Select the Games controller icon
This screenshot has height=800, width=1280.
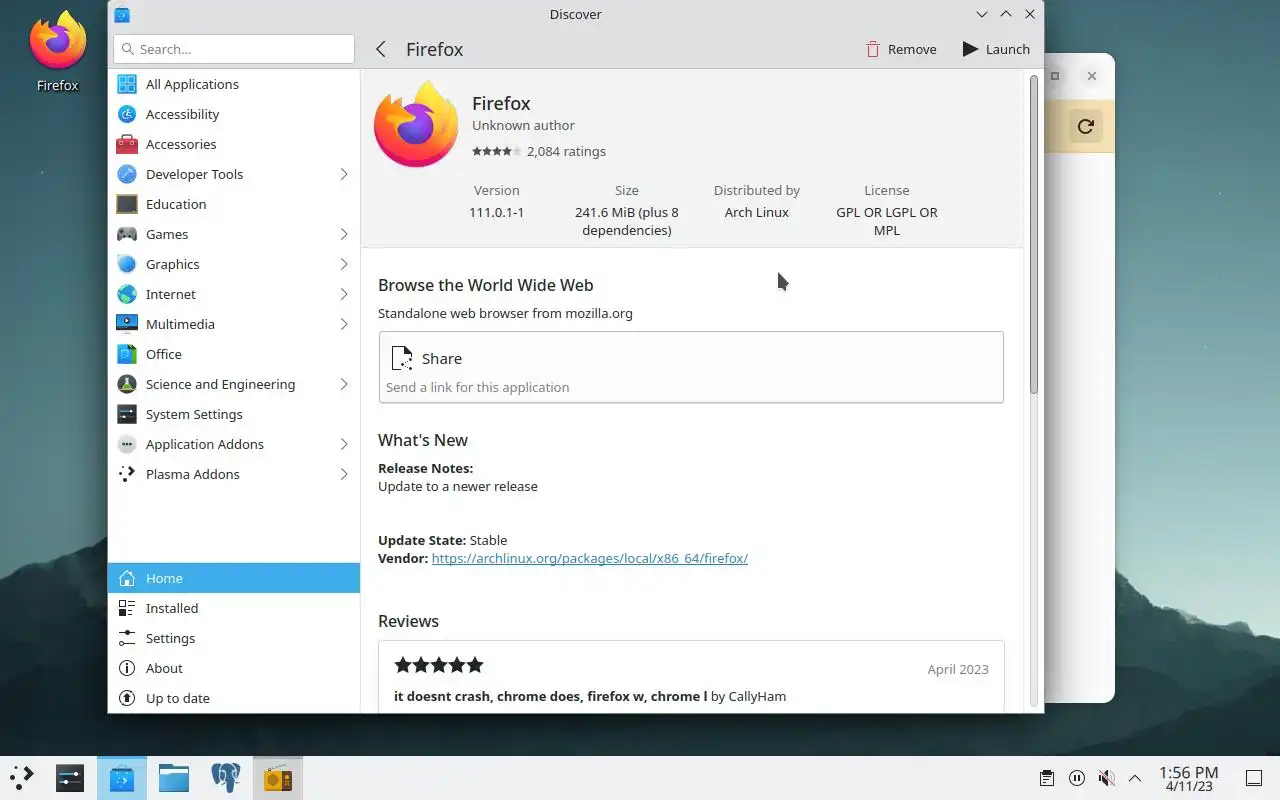click(x=127, y=234)
